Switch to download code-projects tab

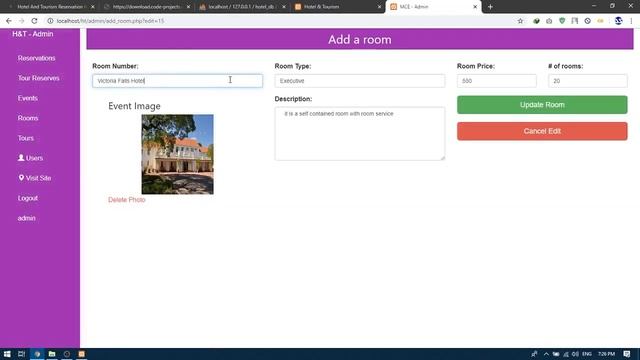click(145, 7)
